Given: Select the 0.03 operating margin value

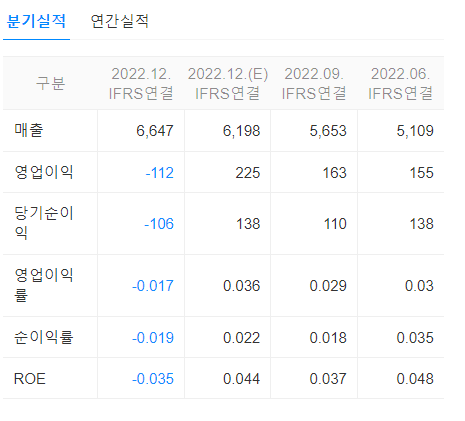Looking at the screenshot, I should [419, 286].
